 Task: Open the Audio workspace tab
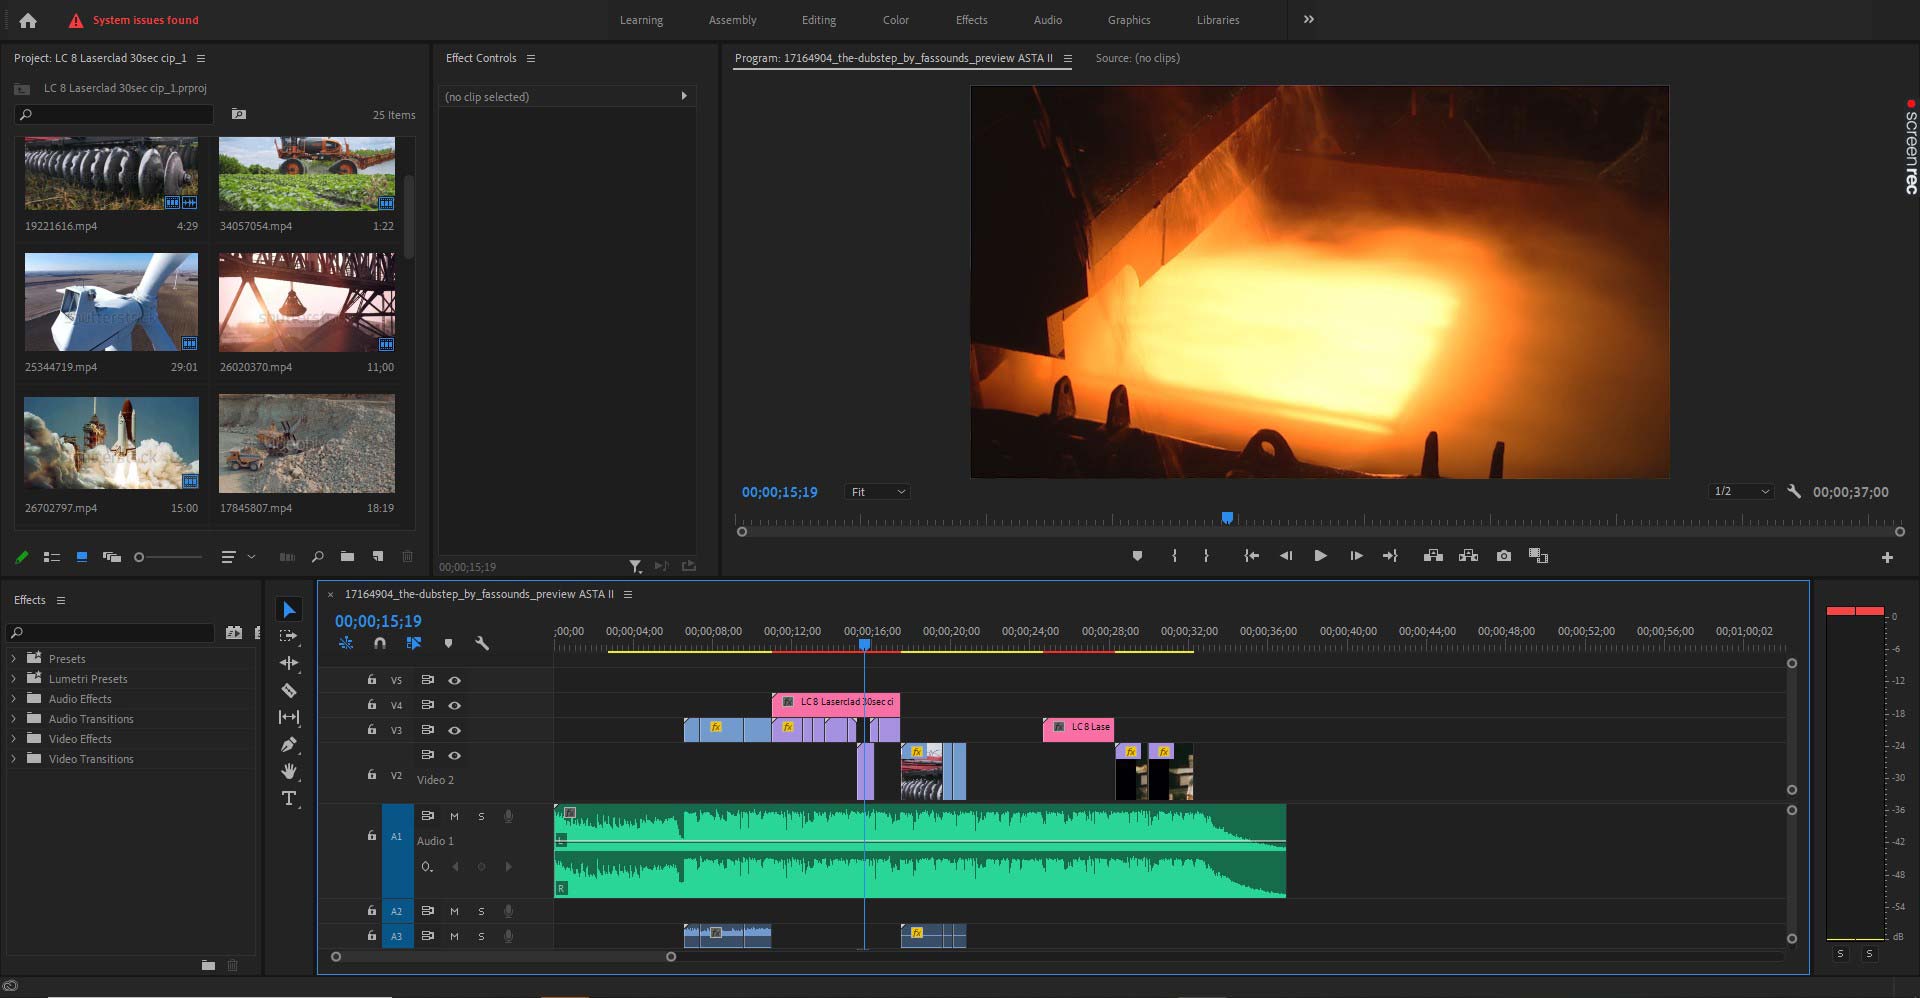[1047, 20]
